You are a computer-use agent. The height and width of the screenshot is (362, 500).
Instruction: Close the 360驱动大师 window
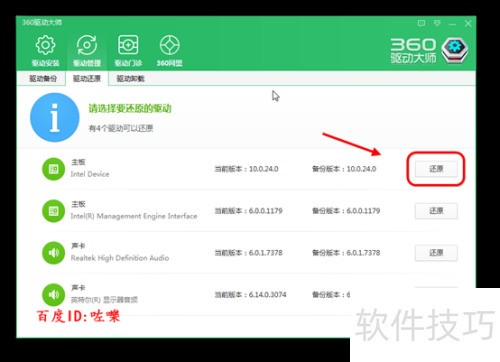pos(468,23)
